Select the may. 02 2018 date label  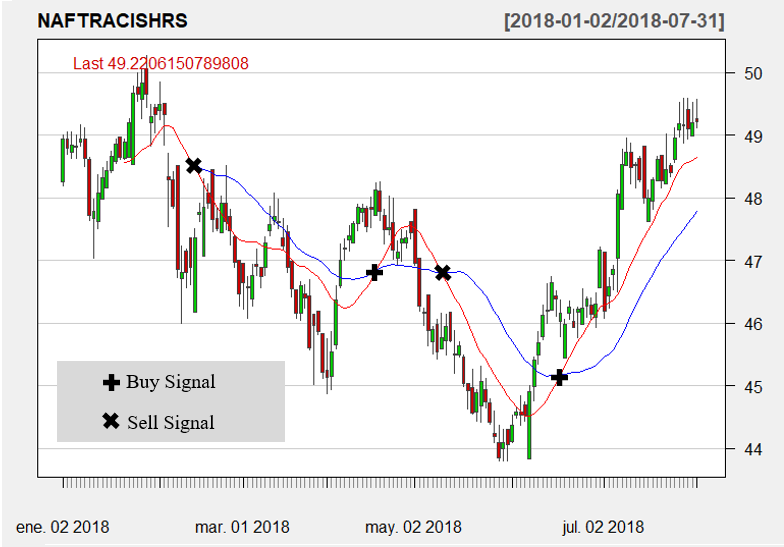413,526
